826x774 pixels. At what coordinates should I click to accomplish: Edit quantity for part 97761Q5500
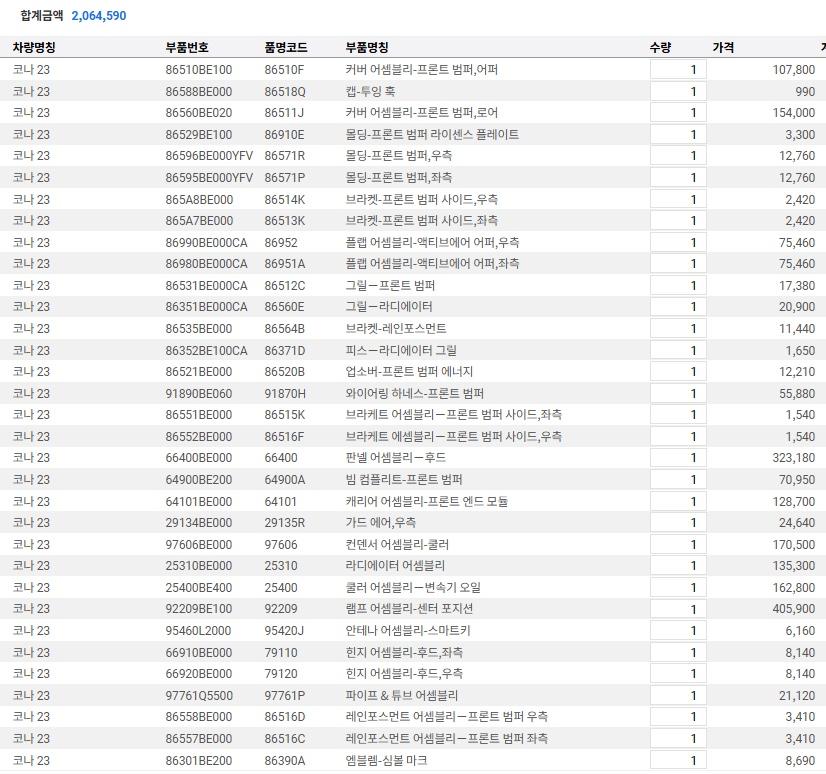(x=678, y=695)
